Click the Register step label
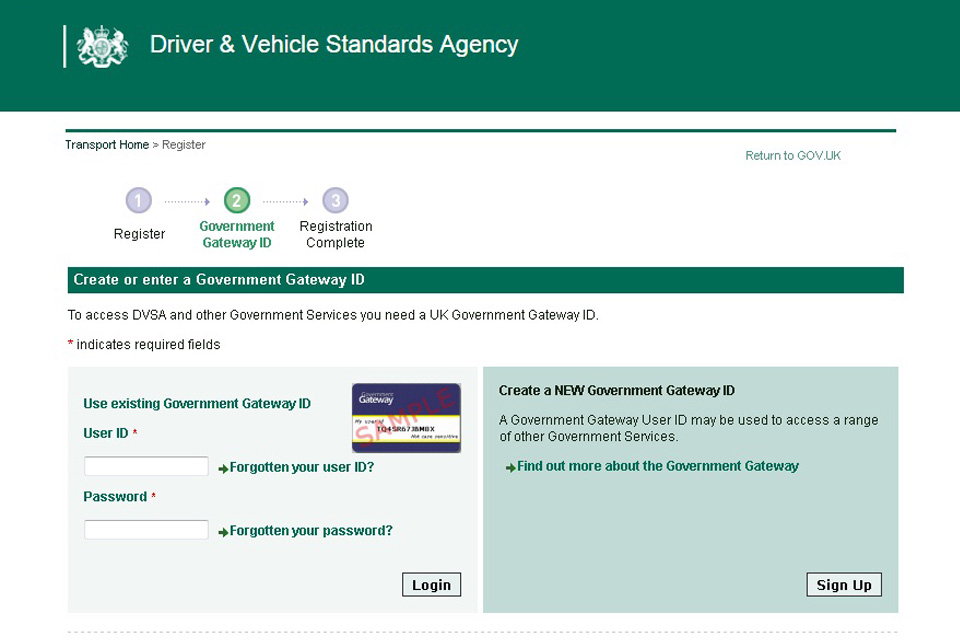This screenshot has width=960, height=640. tap(140, 234)
